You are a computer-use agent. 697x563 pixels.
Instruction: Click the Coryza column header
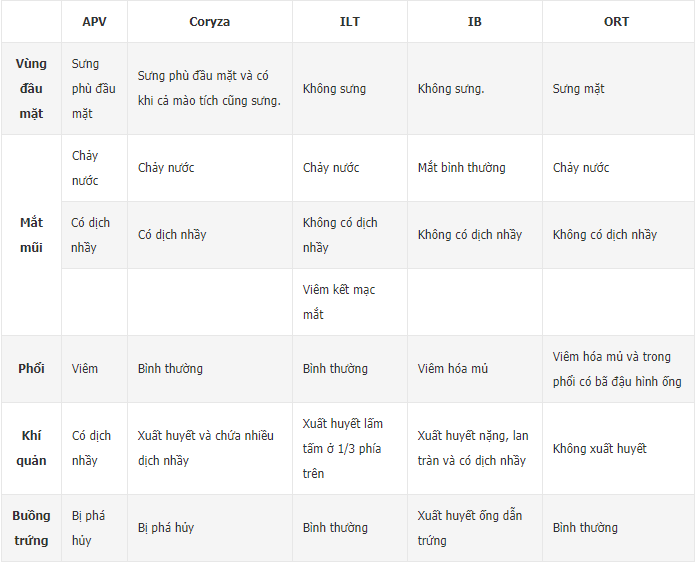click(x=209, y=22)
